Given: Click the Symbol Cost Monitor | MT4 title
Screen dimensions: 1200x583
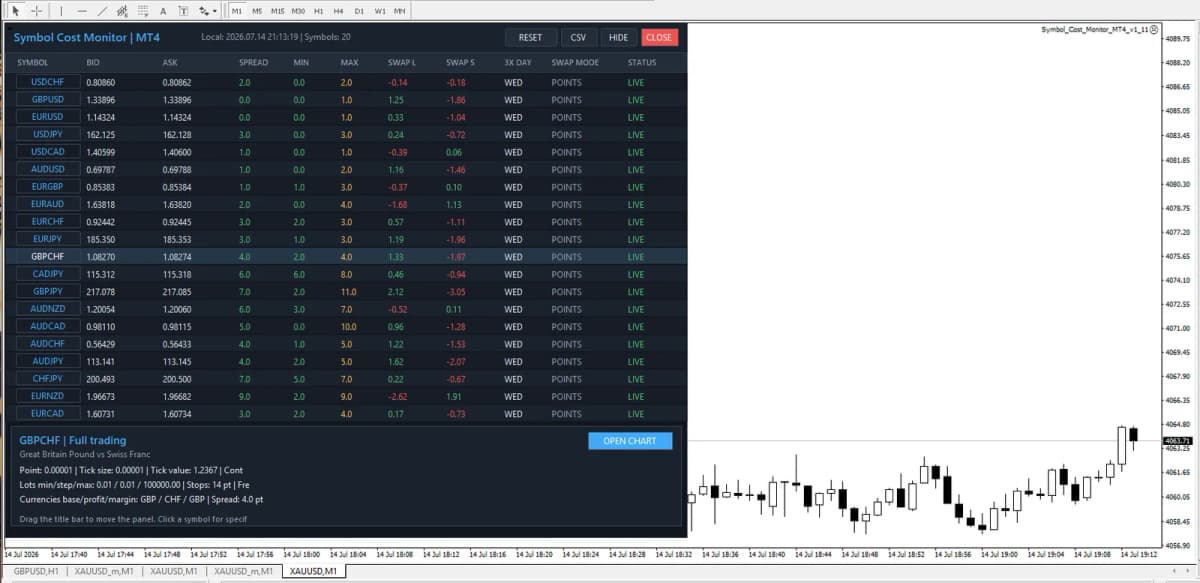Looking at the screenshot, I should coord(85,38).
